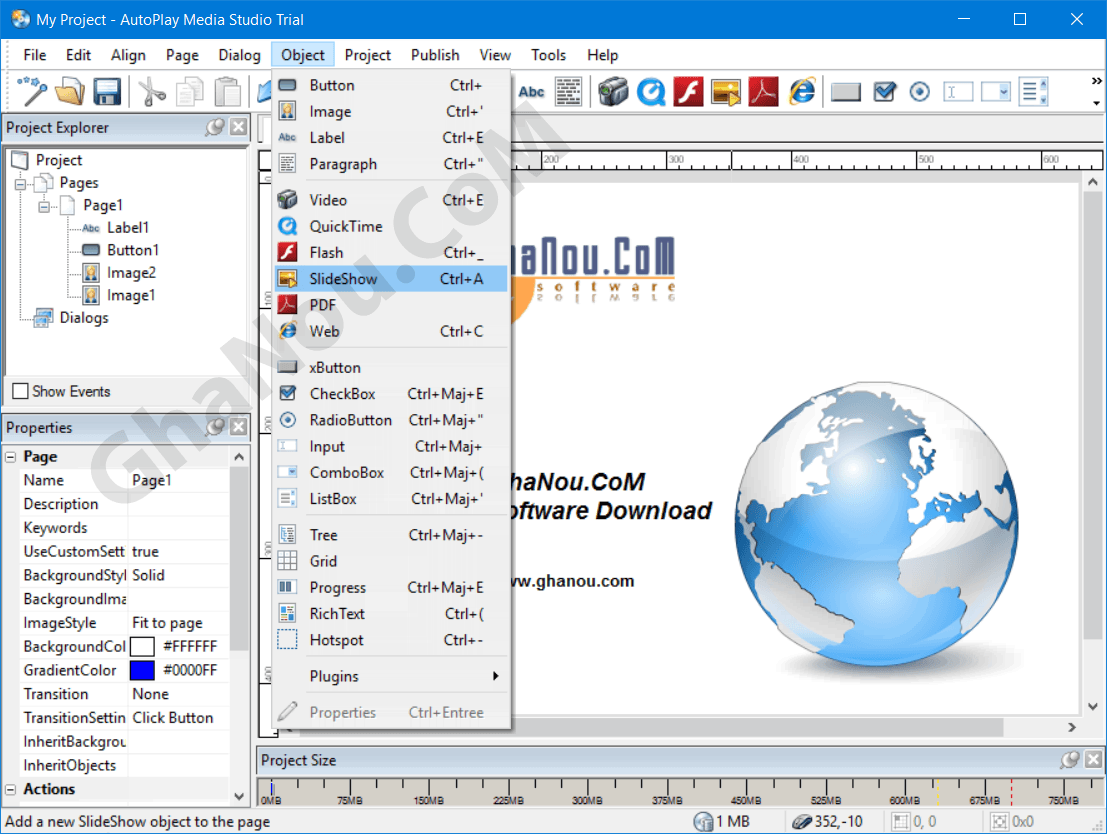Open the Edit menu
The image size is (1107, 834).
(78, 55)
